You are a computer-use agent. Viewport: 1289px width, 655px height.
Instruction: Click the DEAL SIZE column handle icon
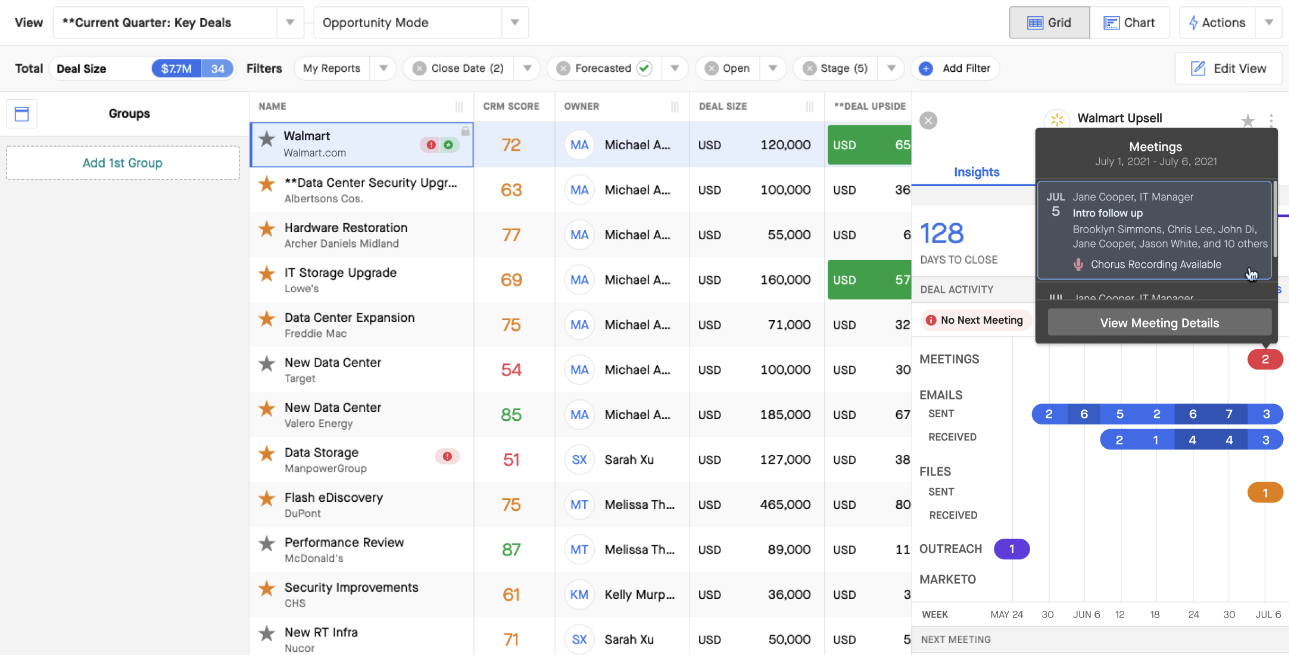pyautogui.click(x=811, y=106)
